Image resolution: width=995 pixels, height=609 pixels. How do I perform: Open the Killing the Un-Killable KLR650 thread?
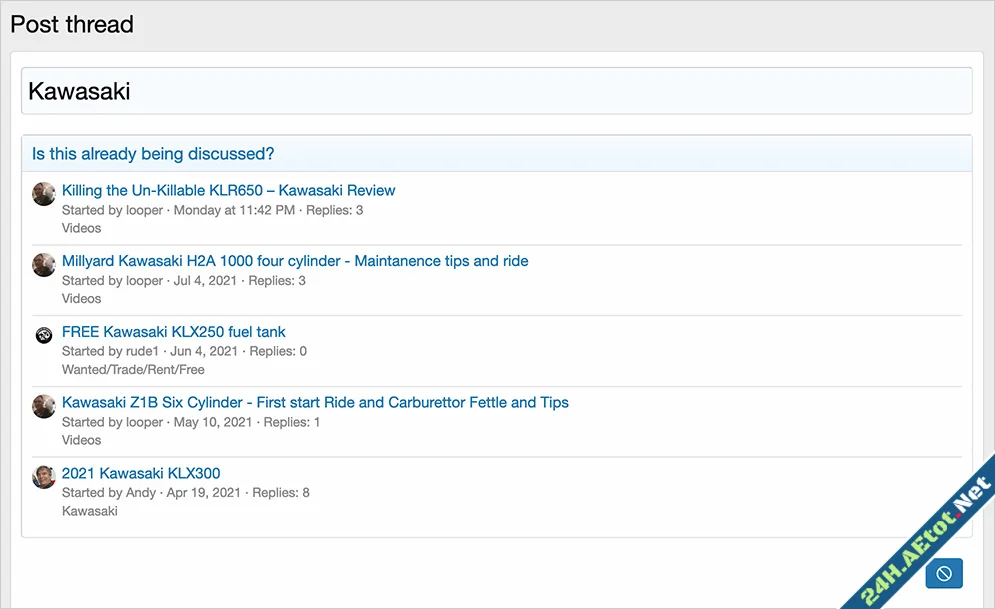click(x=228, y=190)
